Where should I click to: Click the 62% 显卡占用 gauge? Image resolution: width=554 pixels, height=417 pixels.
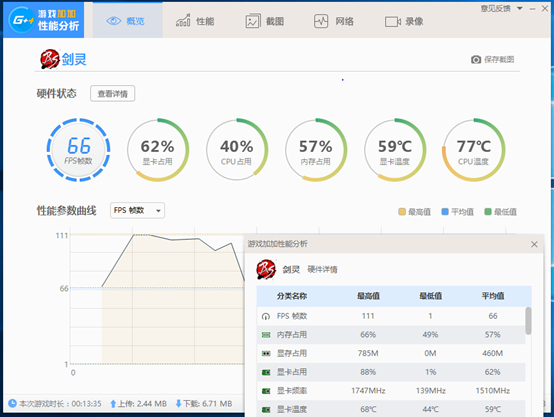tap(158, 150)
